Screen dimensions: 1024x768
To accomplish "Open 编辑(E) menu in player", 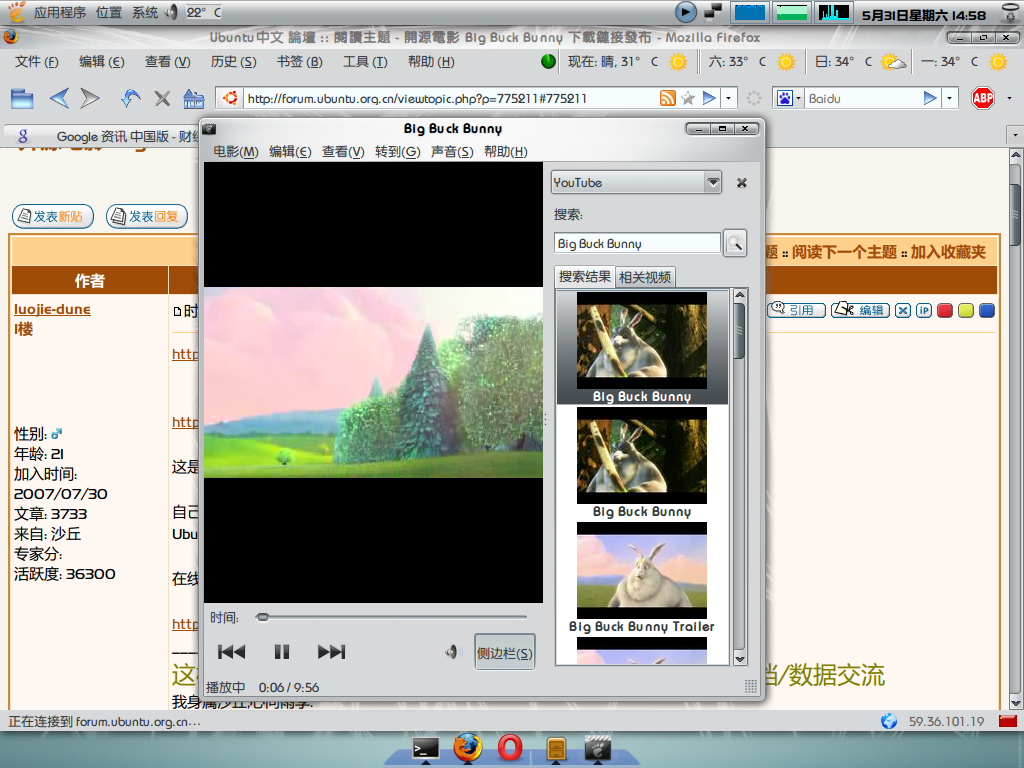I will tap(290, 152).
